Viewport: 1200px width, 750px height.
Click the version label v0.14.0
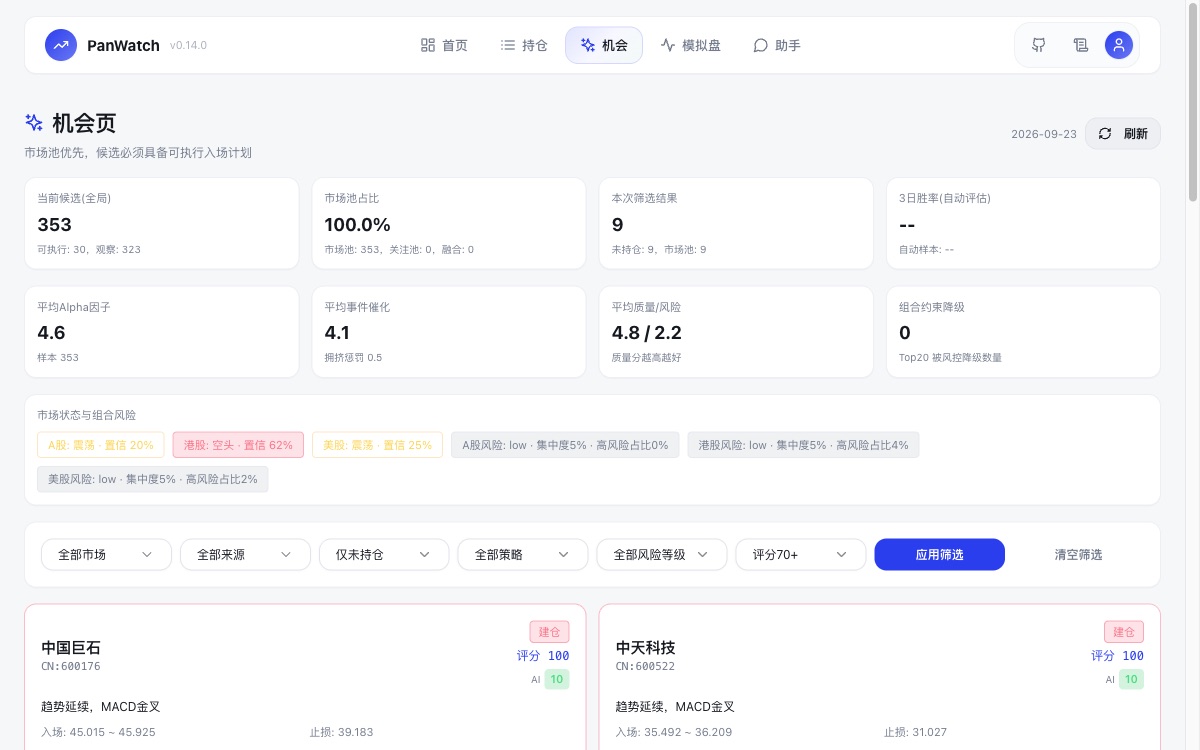[x=188, y=45]
